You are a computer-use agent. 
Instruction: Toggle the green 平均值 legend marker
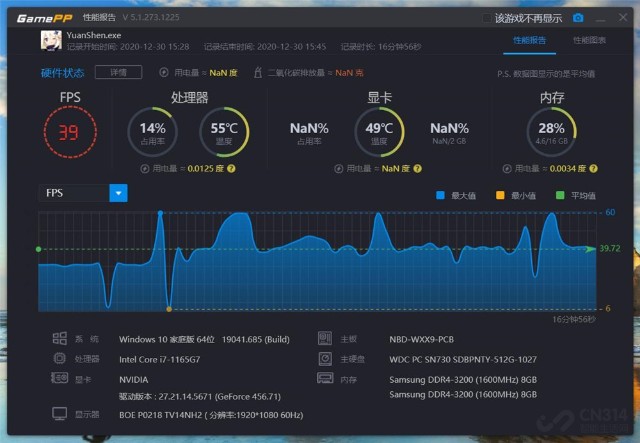coord(560,195)
